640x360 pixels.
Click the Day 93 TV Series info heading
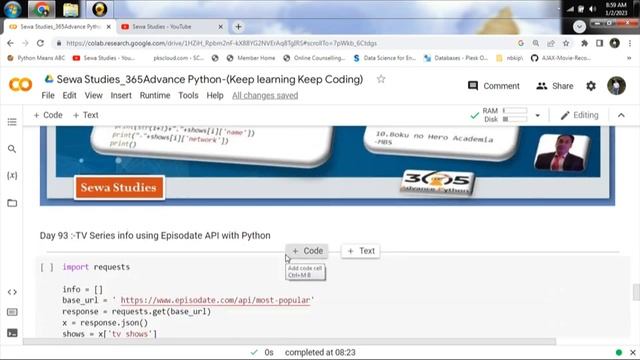[x=155, y=236]
